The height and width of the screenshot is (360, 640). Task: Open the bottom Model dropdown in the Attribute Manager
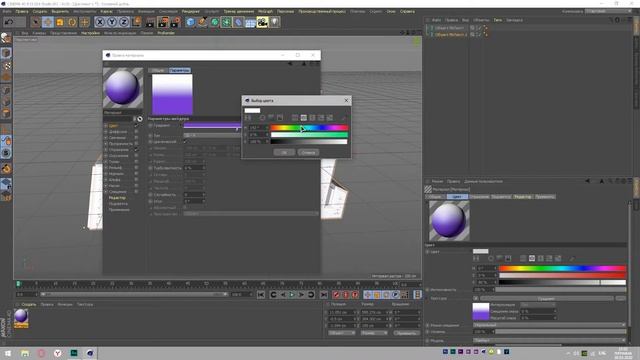pyautogui.click(x=549, y=340)
